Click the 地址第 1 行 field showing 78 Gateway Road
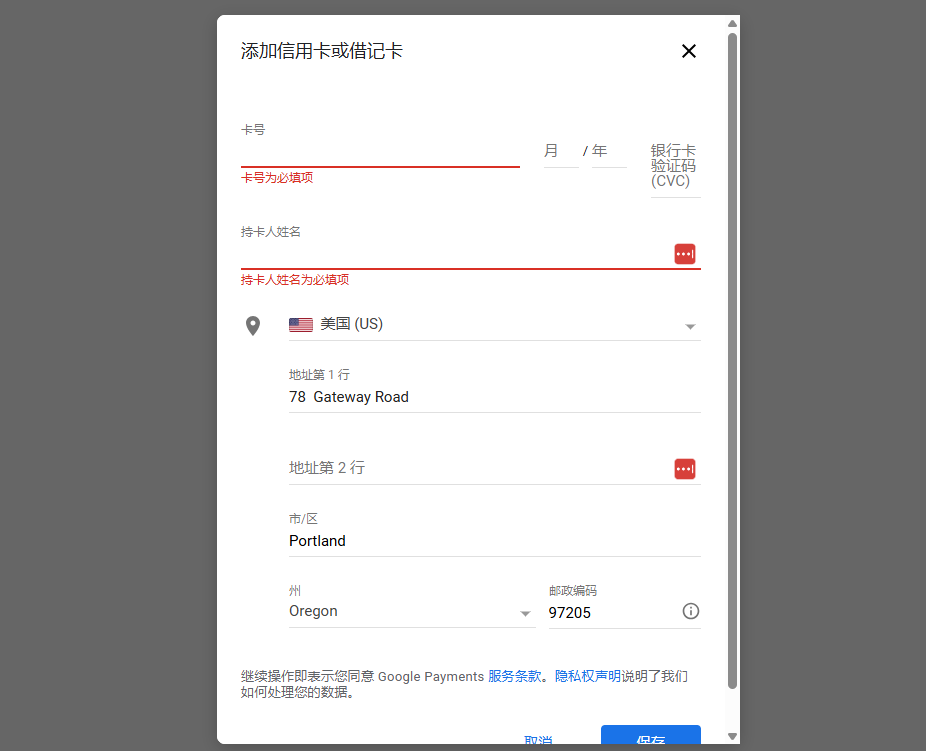This screenshot has width=926, height=751. [x=450, y=397]
